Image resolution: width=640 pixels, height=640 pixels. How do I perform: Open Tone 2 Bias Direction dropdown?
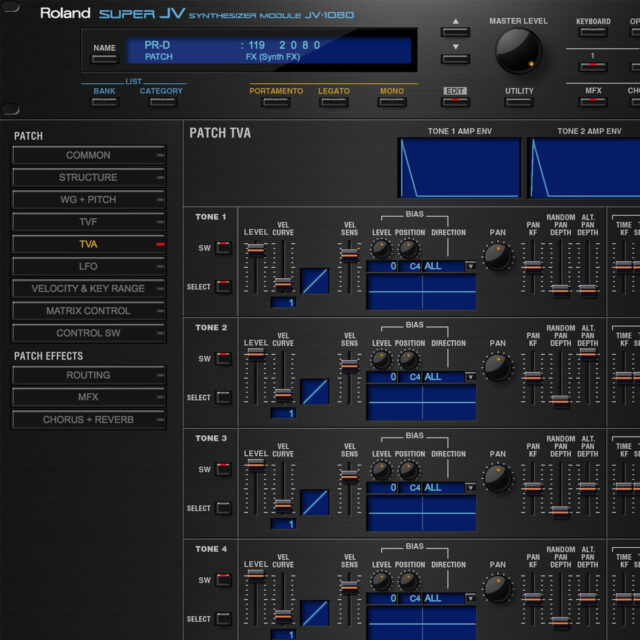tap(470, 377)
